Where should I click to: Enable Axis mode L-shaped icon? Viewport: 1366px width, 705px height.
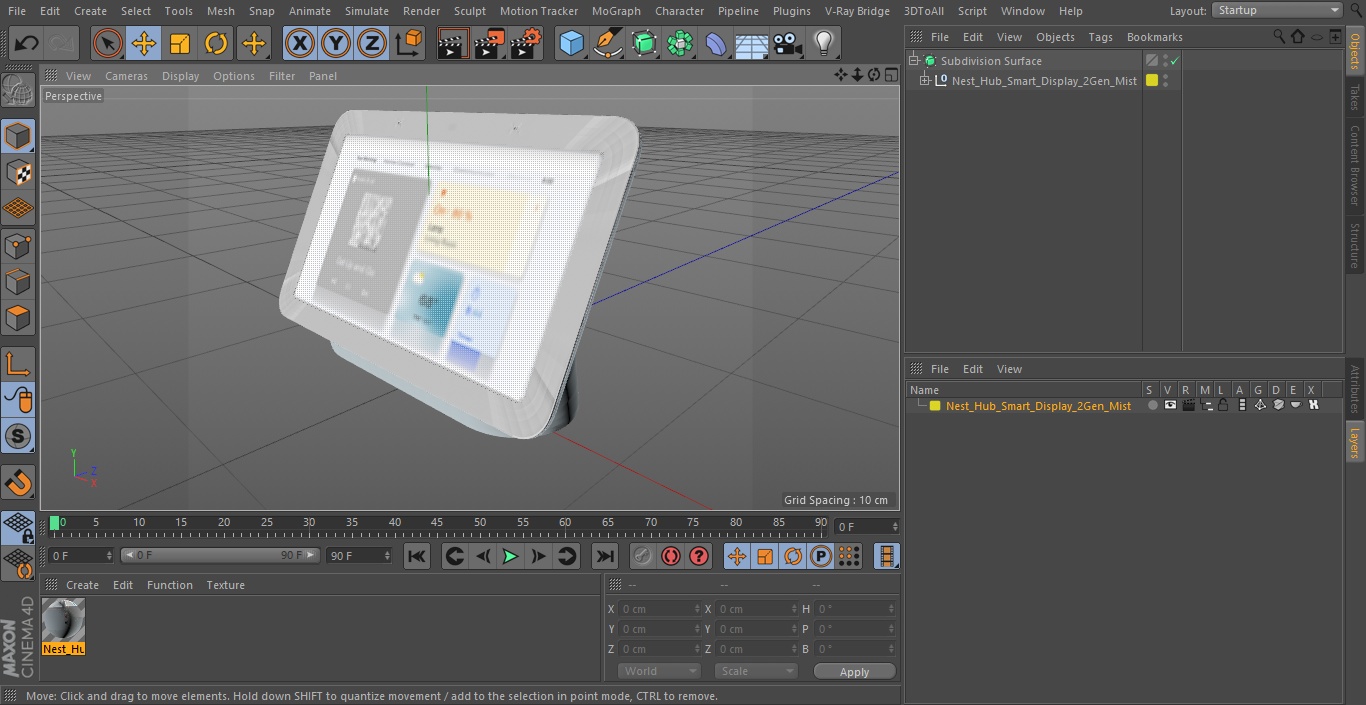tap(18, 364)
